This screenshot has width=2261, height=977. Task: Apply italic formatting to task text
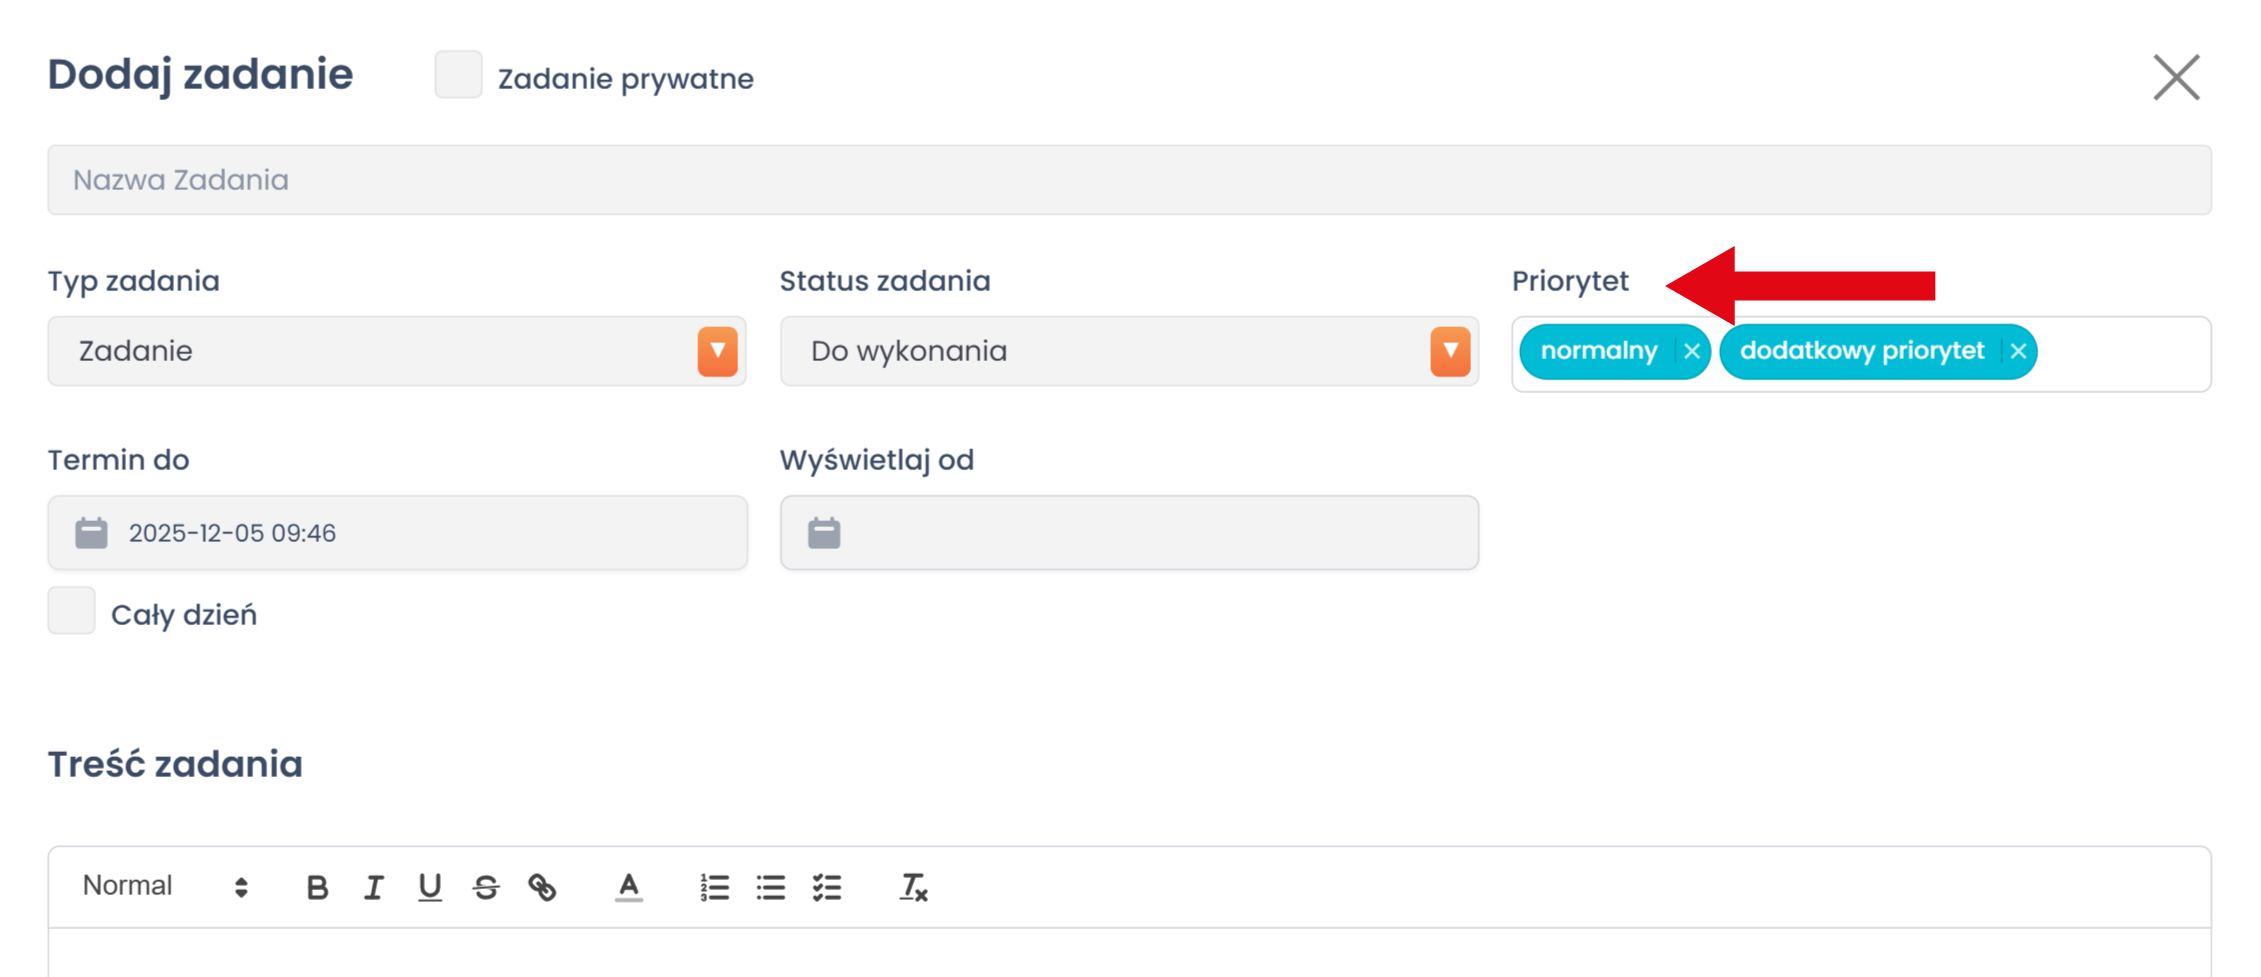(x=373, y=887)
